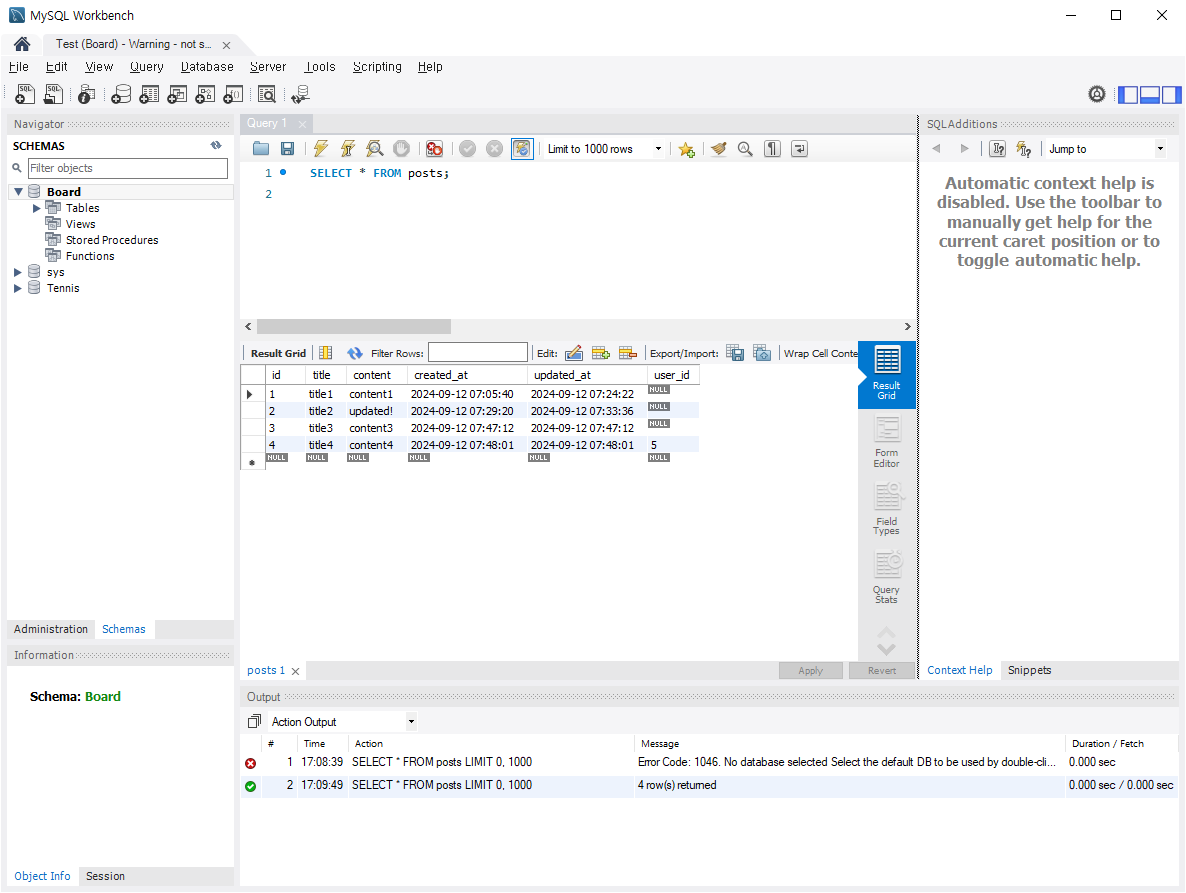Image resolution: width=1186 pixels, height=893 pixels.
Task: Open the find panel magnifier icon
Action: pyautogui.click(x=745, y=149)
